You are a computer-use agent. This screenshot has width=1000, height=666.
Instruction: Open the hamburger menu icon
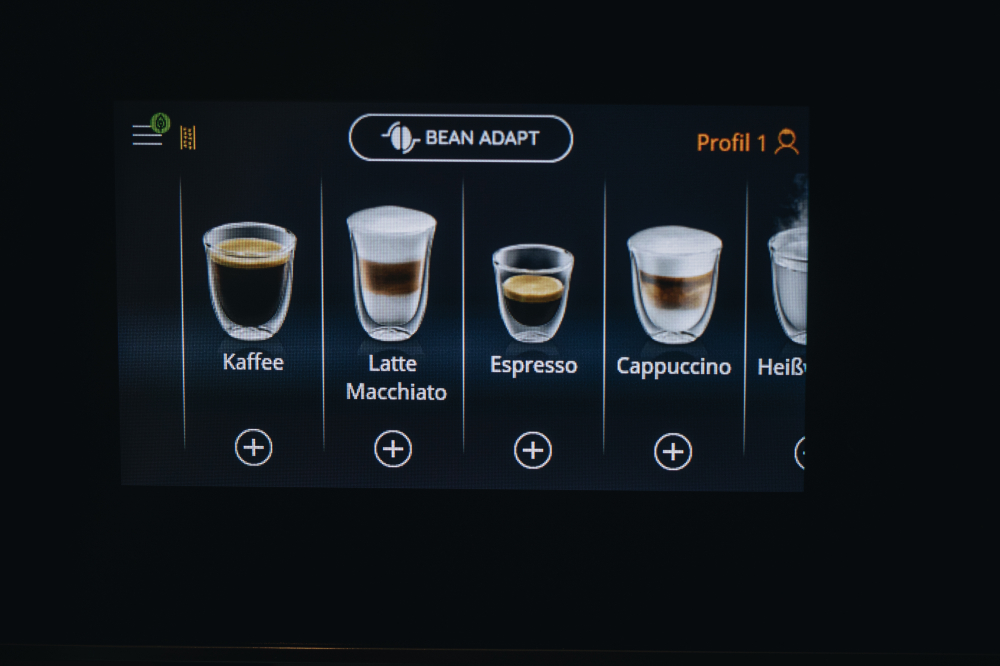147,135
